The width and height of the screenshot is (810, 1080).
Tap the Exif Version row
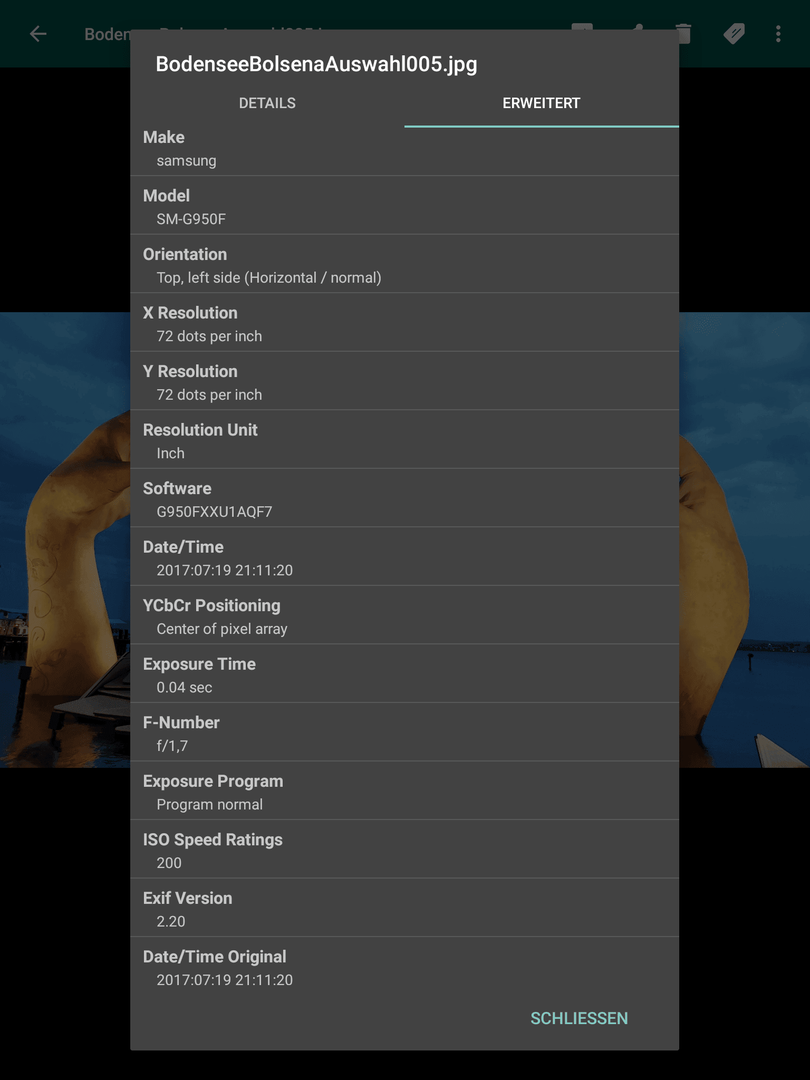point(404,910)
